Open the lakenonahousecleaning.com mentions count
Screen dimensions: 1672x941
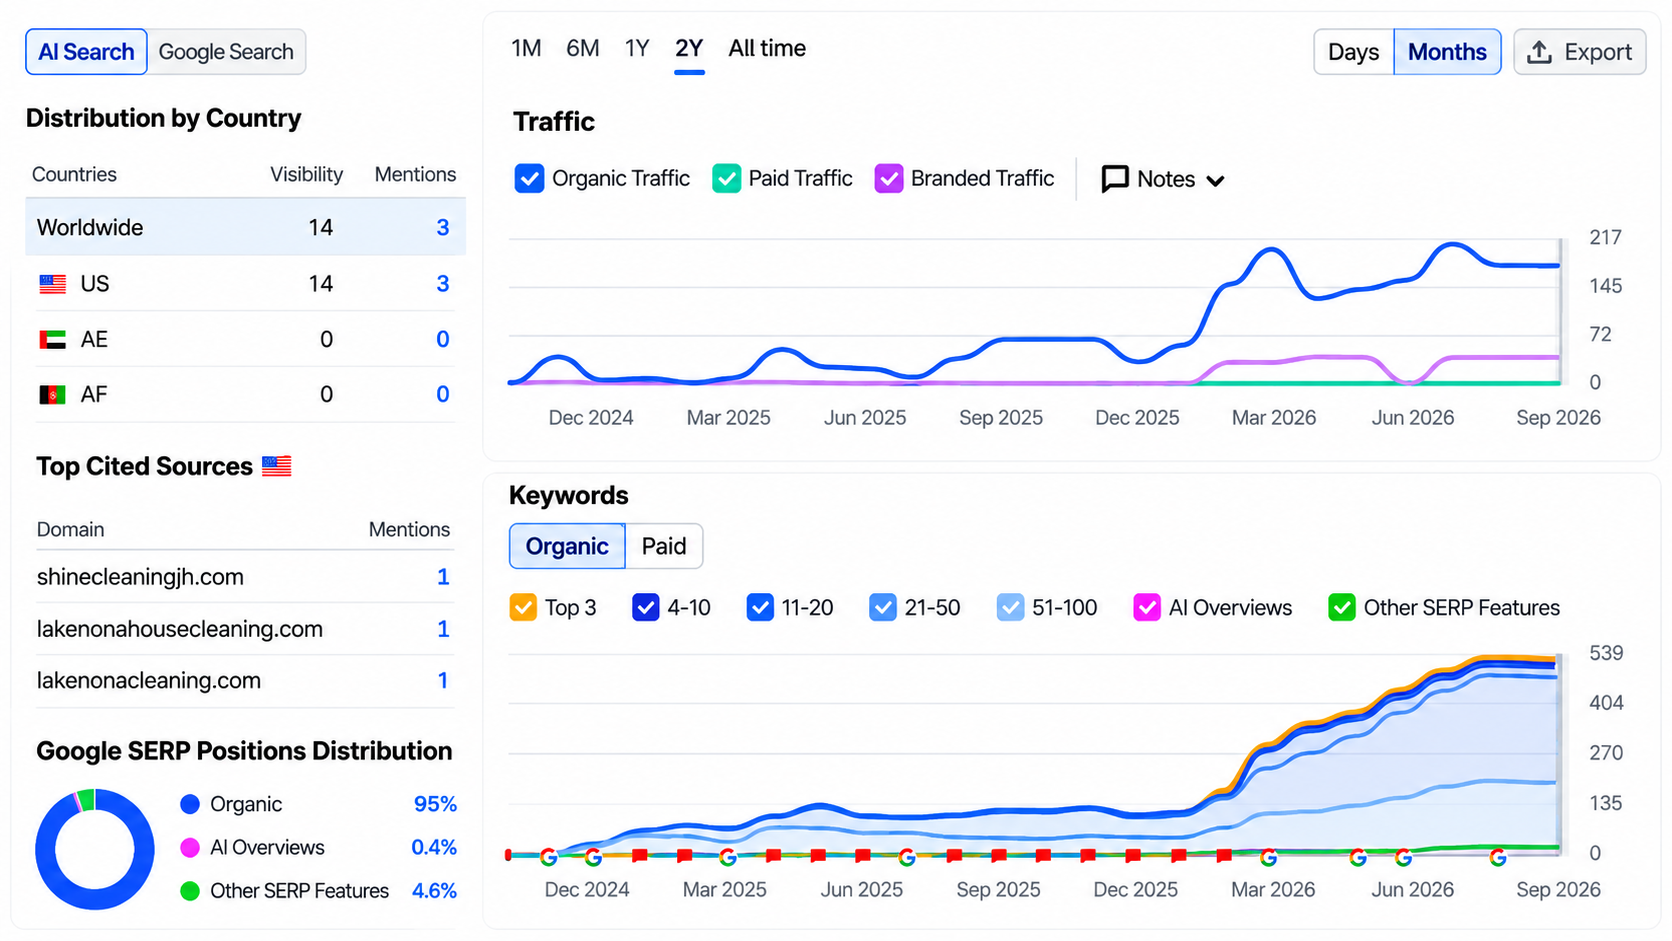443,629
